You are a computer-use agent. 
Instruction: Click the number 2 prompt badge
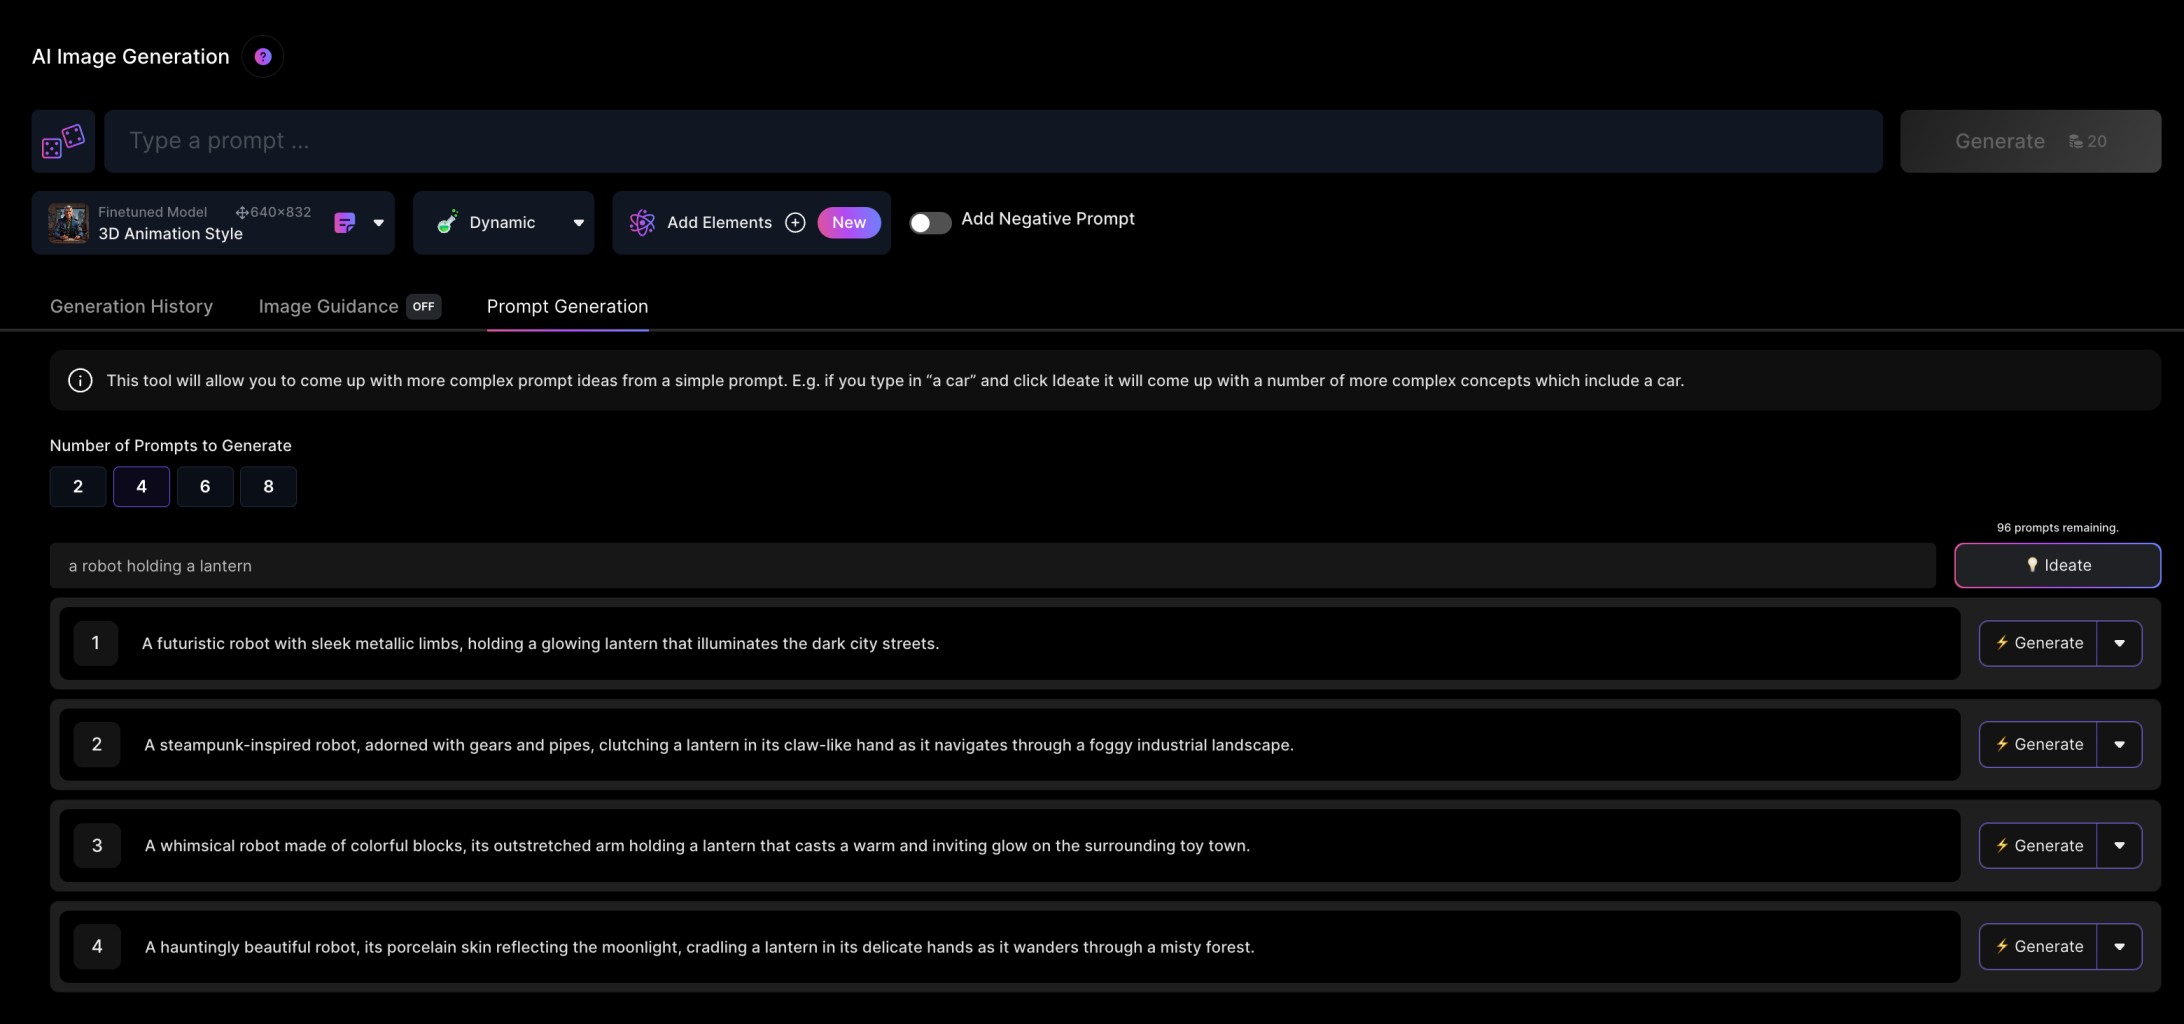97,745
